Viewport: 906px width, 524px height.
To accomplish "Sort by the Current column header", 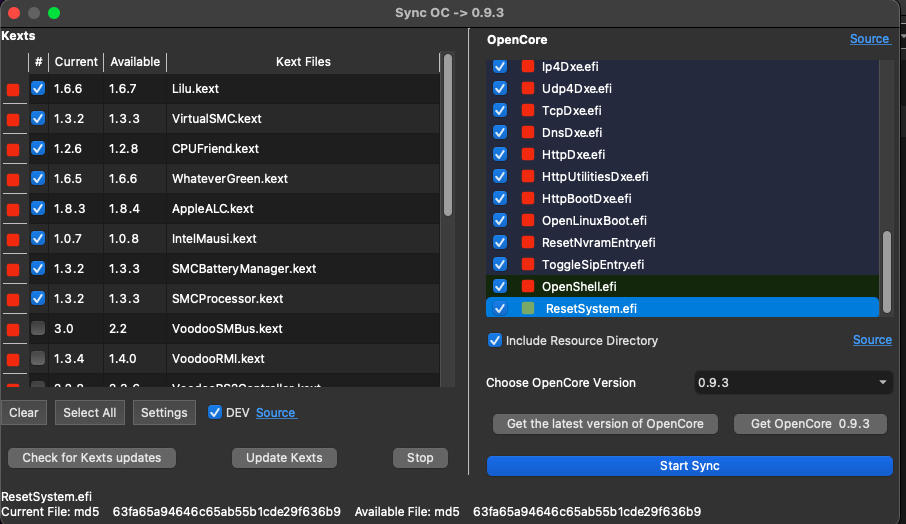I will [x=76, y=62].
